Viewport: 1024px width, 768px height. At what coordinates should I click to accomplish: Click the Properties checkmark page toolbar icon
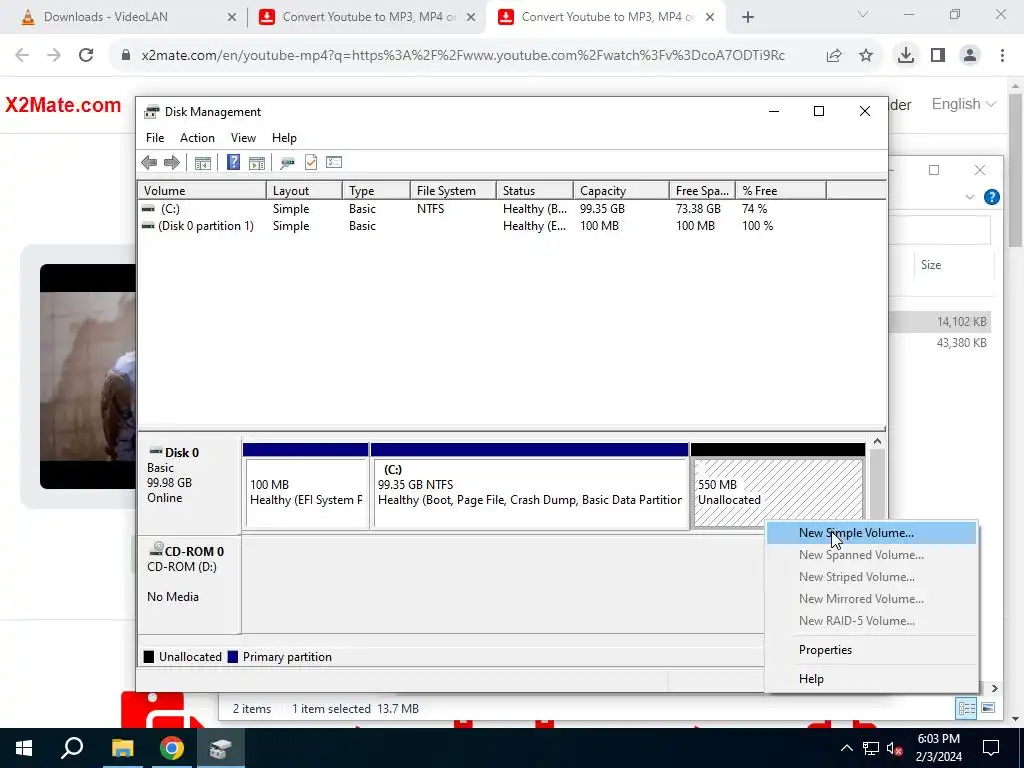311,163
